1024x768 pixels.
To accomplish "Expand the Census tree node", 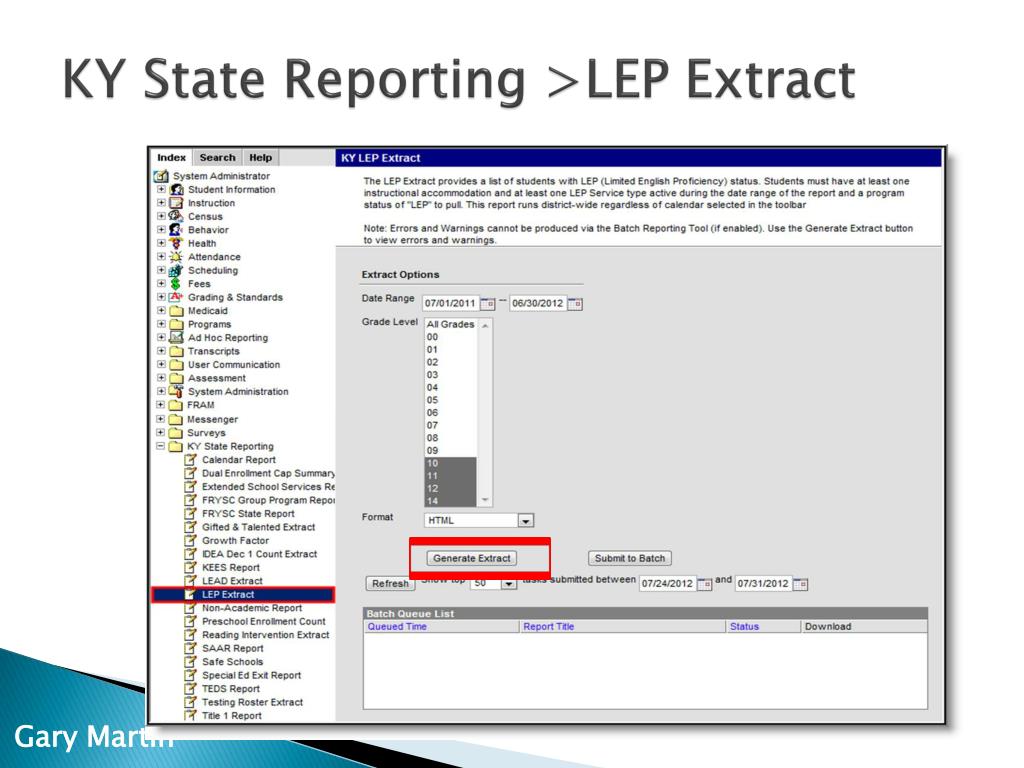I will 161,216.
